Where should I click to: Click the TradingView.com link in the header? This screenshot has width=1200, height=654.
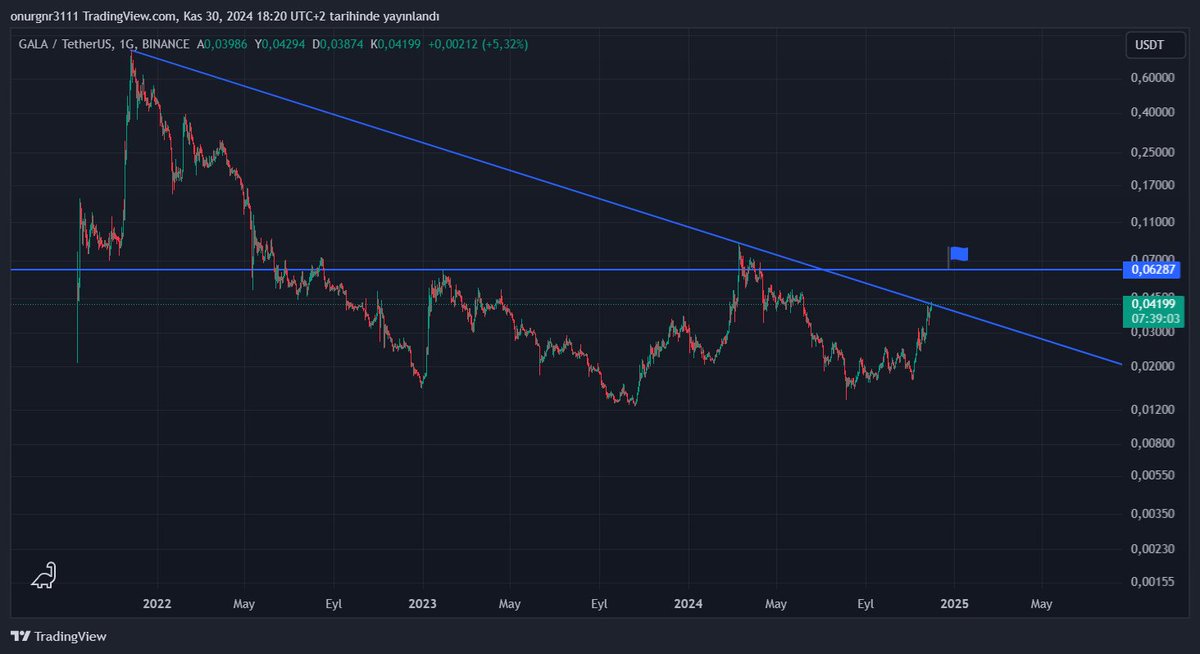(x=128, y=16)
